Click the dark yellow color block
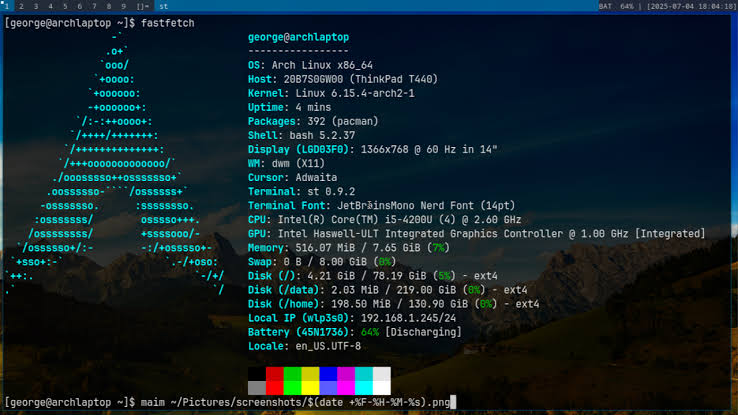 click(311, 374)
